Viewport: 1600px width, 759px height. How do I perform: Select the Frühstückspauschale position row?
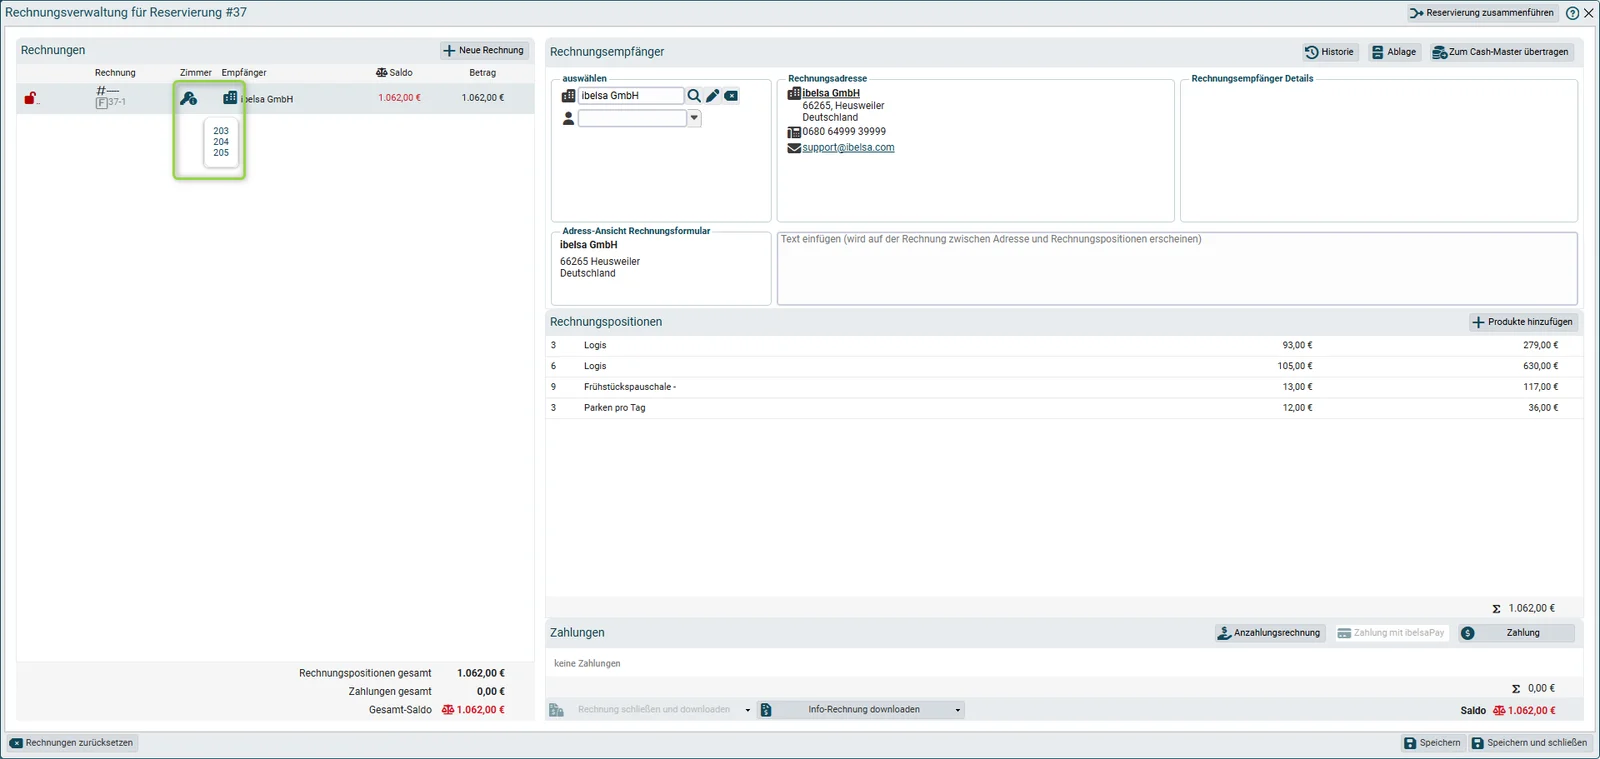pos(1064,387)
